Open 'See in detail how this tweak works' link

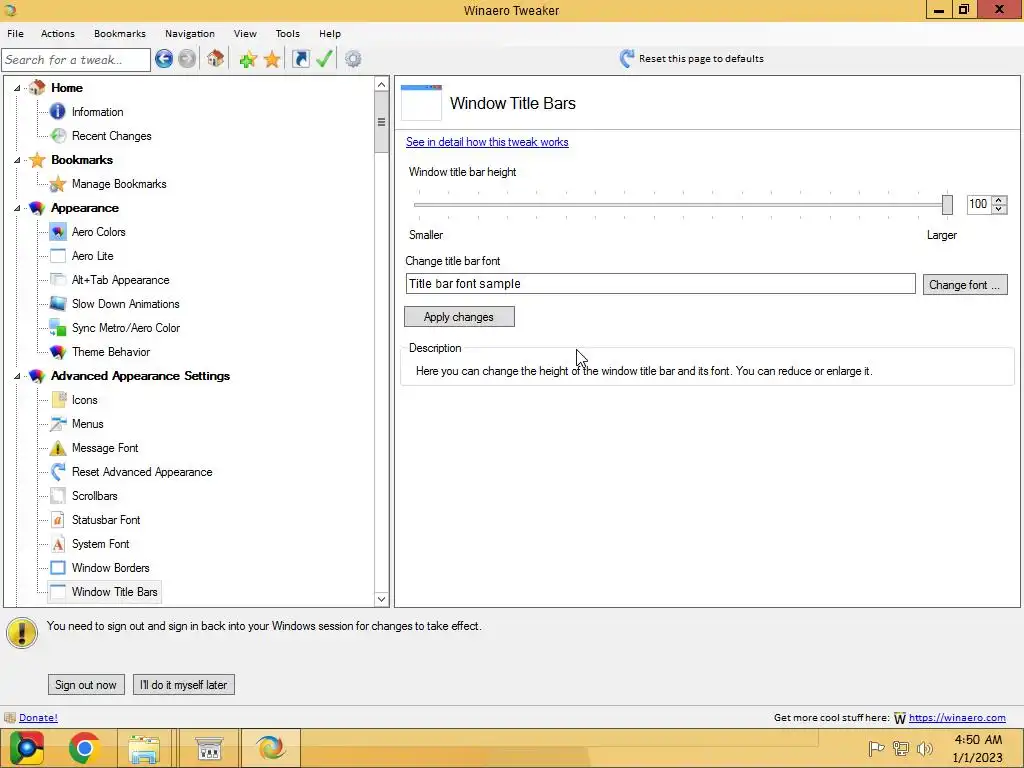point(487,142)
